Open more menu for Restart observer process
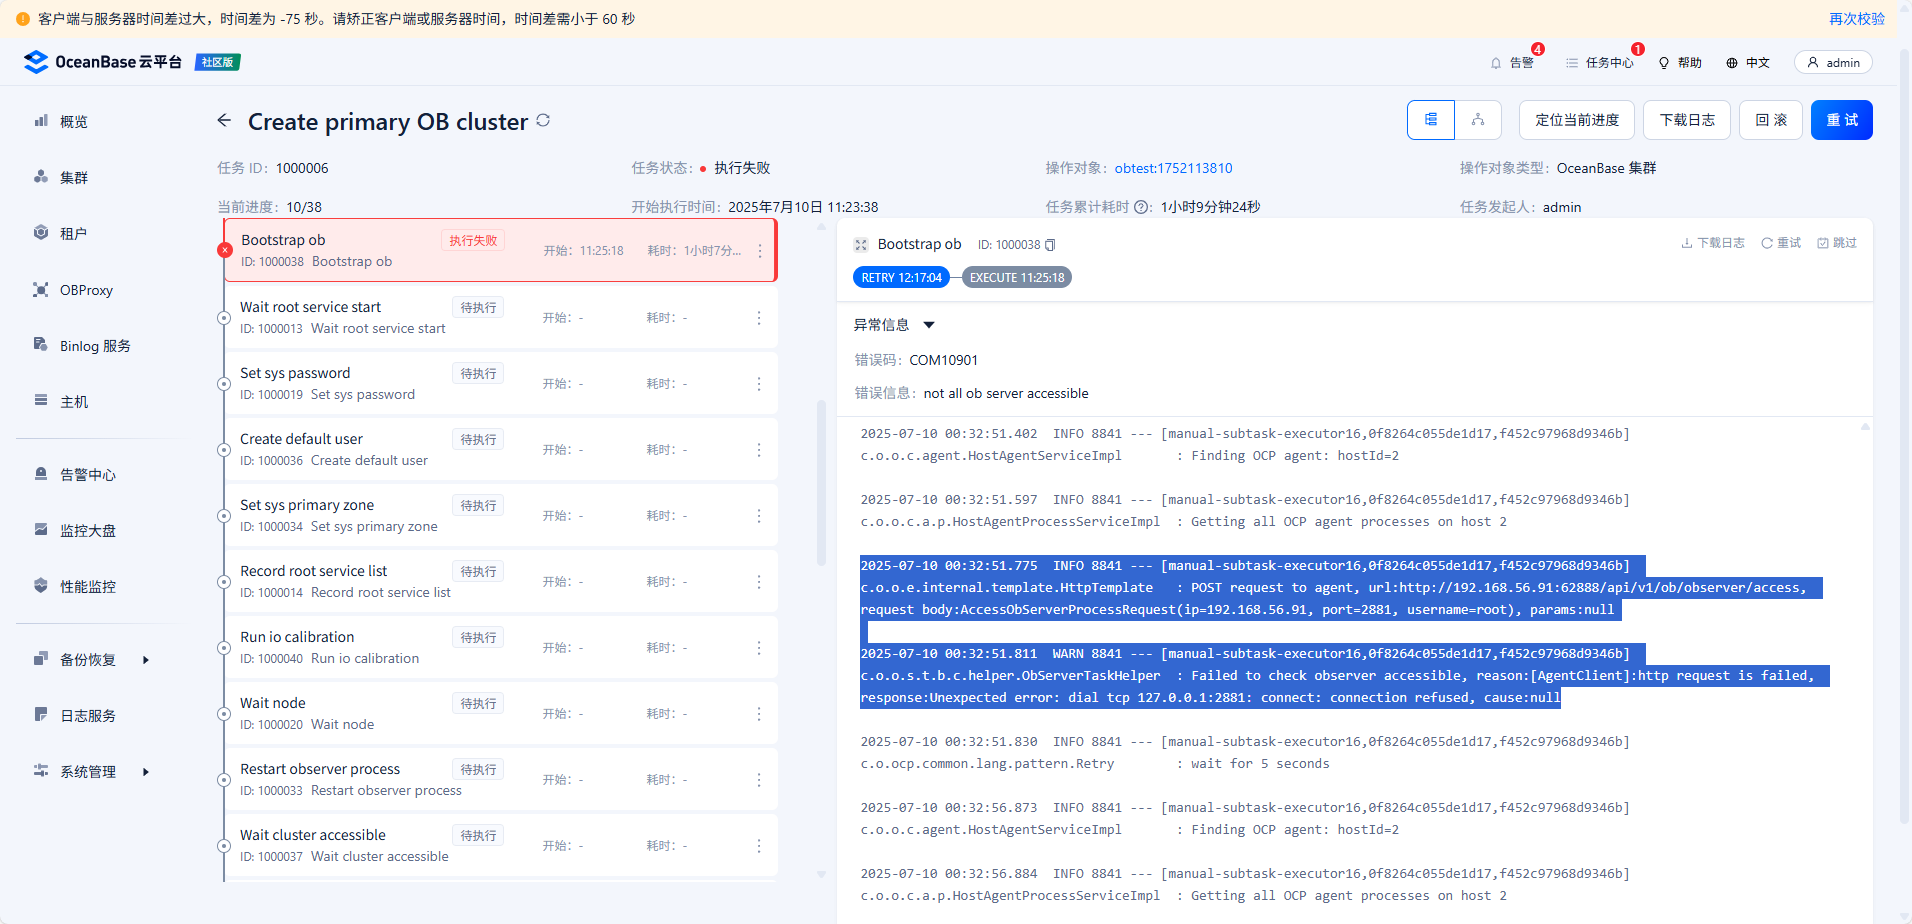This screenshot has width=1912, height=924. pyautogui.click(x=759, y=780)
